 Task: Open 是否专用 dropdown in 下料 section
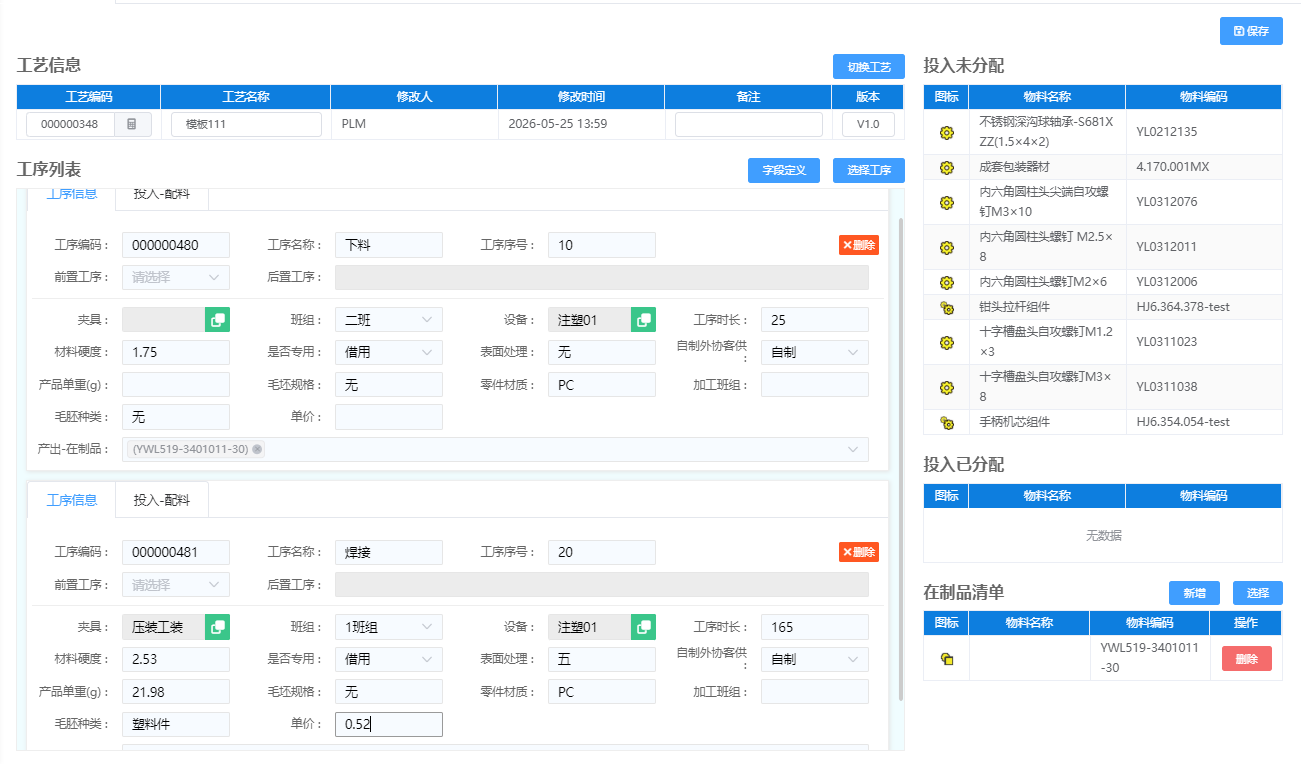[x=389, y=352]
